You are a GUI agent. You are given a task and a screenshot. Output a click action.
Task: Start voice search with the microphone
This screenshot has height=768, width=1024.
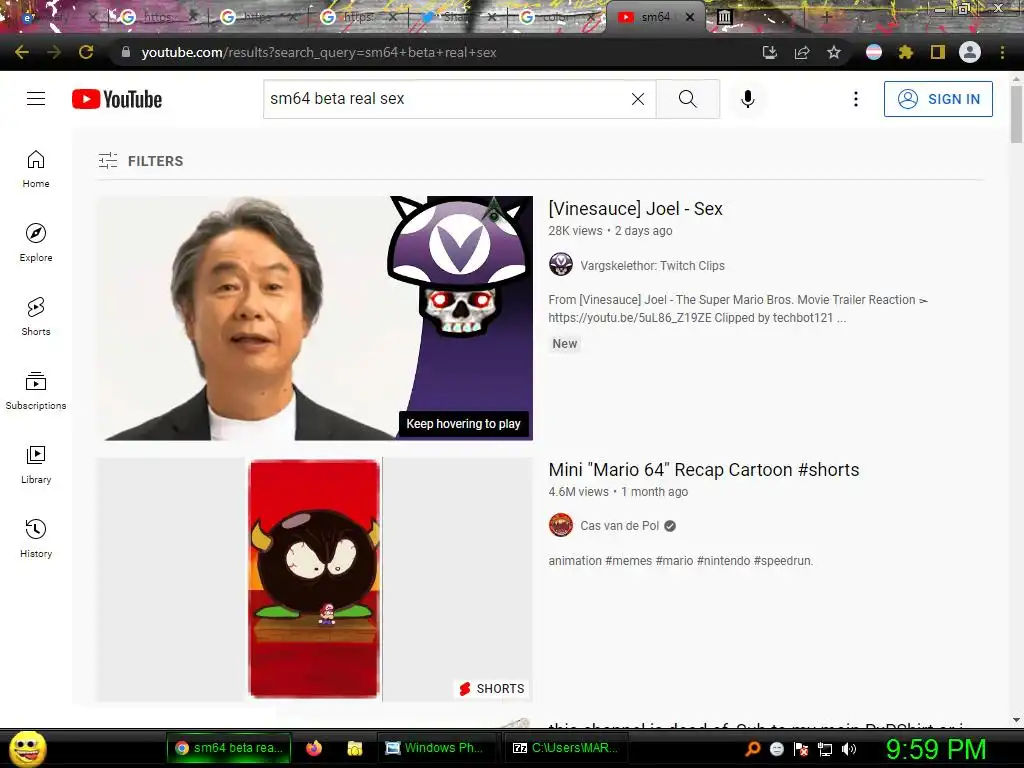(748, 99)
